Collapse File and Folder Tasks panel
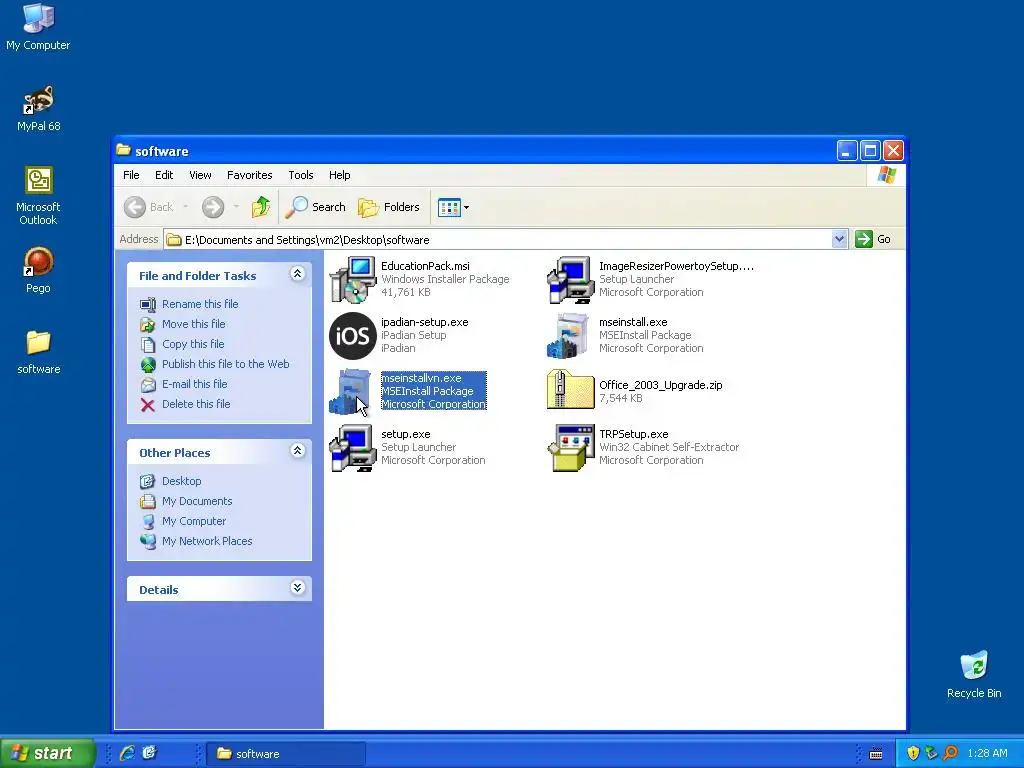This screenshot has width=1024, height=768. [x=297, y=274]
